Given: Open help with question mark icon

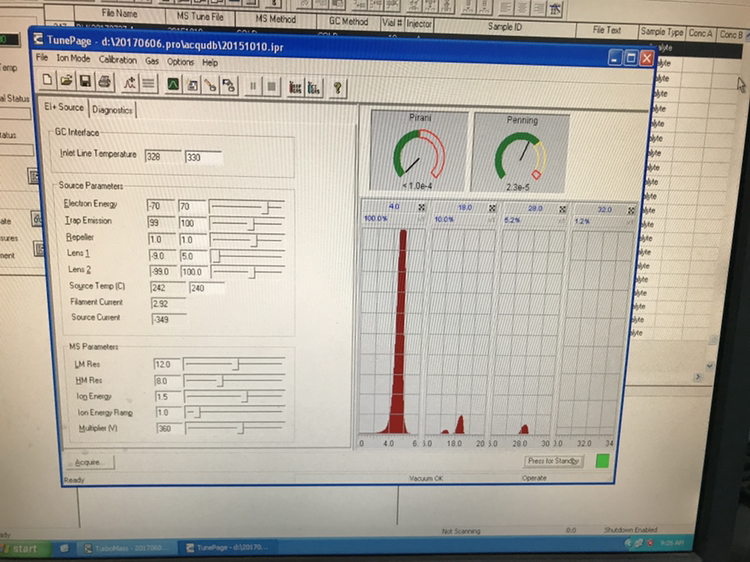Looking at the screenshot, I should tap(338, 88).
